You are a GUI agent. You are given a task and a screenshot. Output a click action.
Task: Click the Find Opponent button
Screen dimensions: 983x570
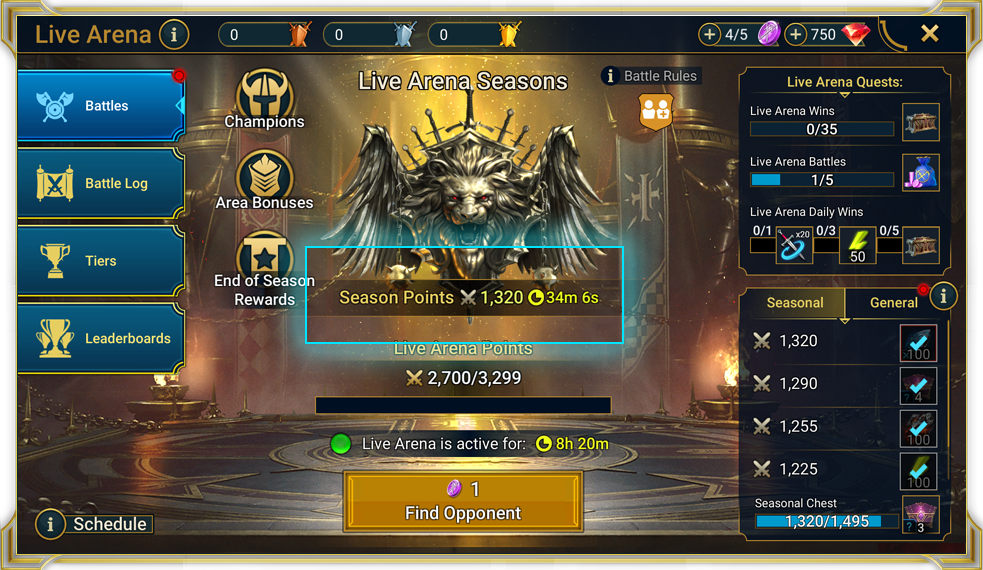[463, 502]
